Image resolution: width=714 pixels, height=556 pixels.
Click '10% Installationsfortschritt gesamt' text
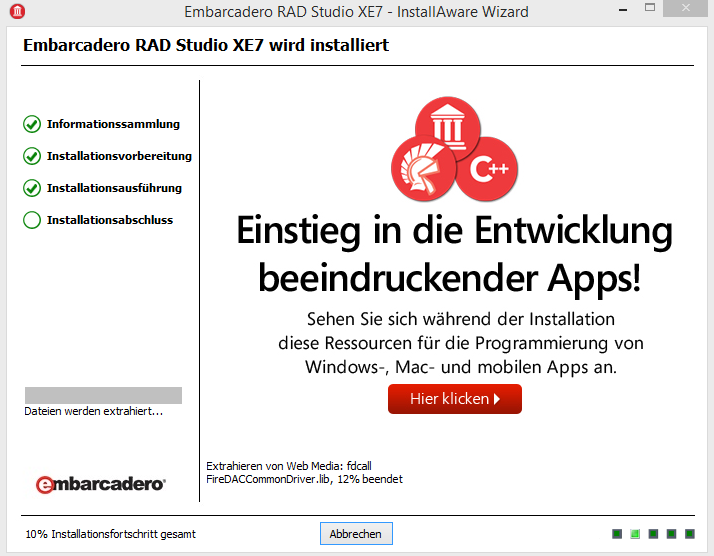coord(111,534)
